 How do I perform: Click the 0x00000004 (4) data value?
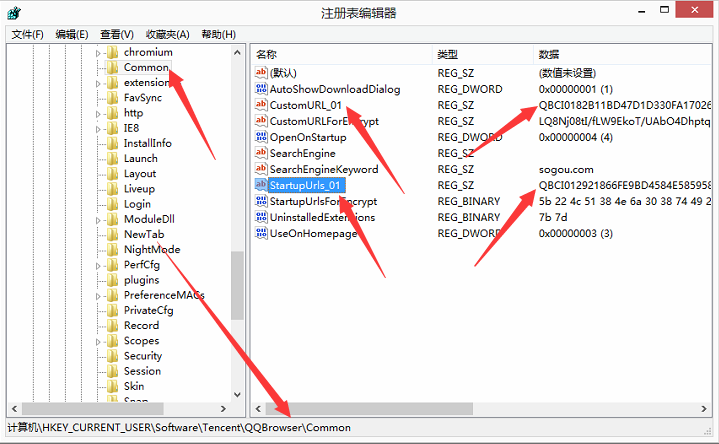tap(575, 137)
